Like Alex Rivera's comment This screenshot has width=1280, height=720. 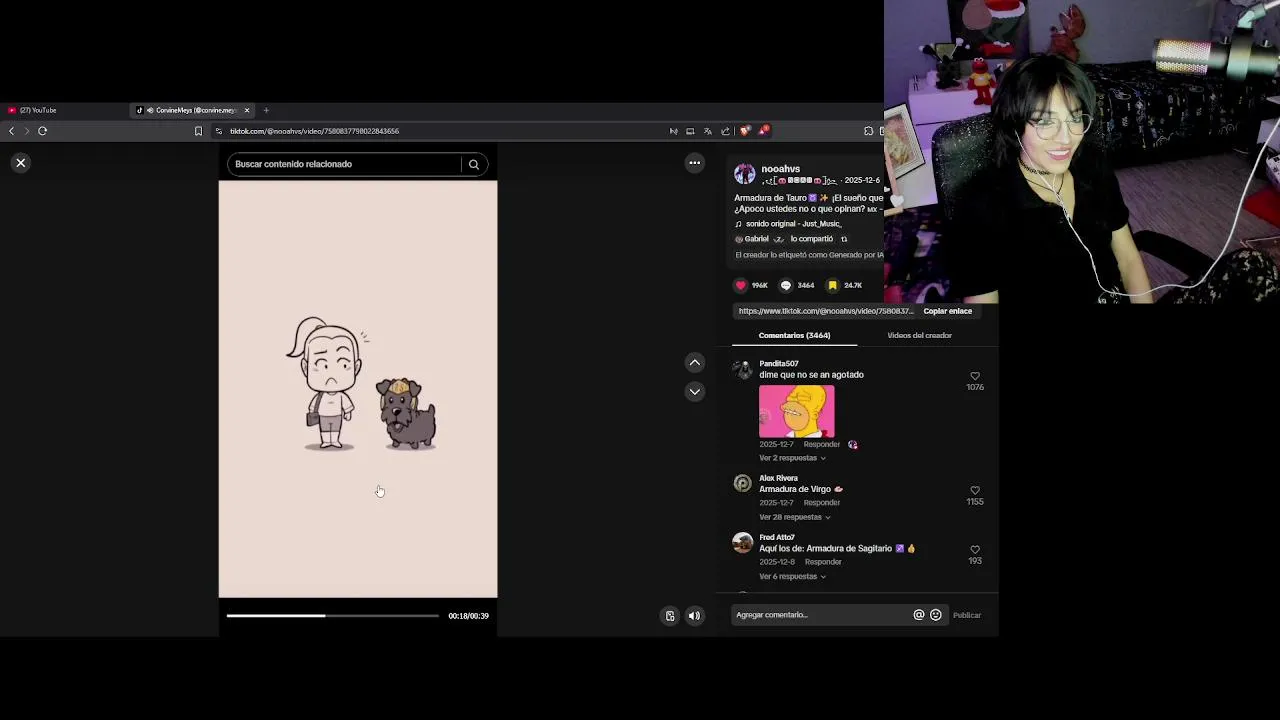click(x=975, y=491)
